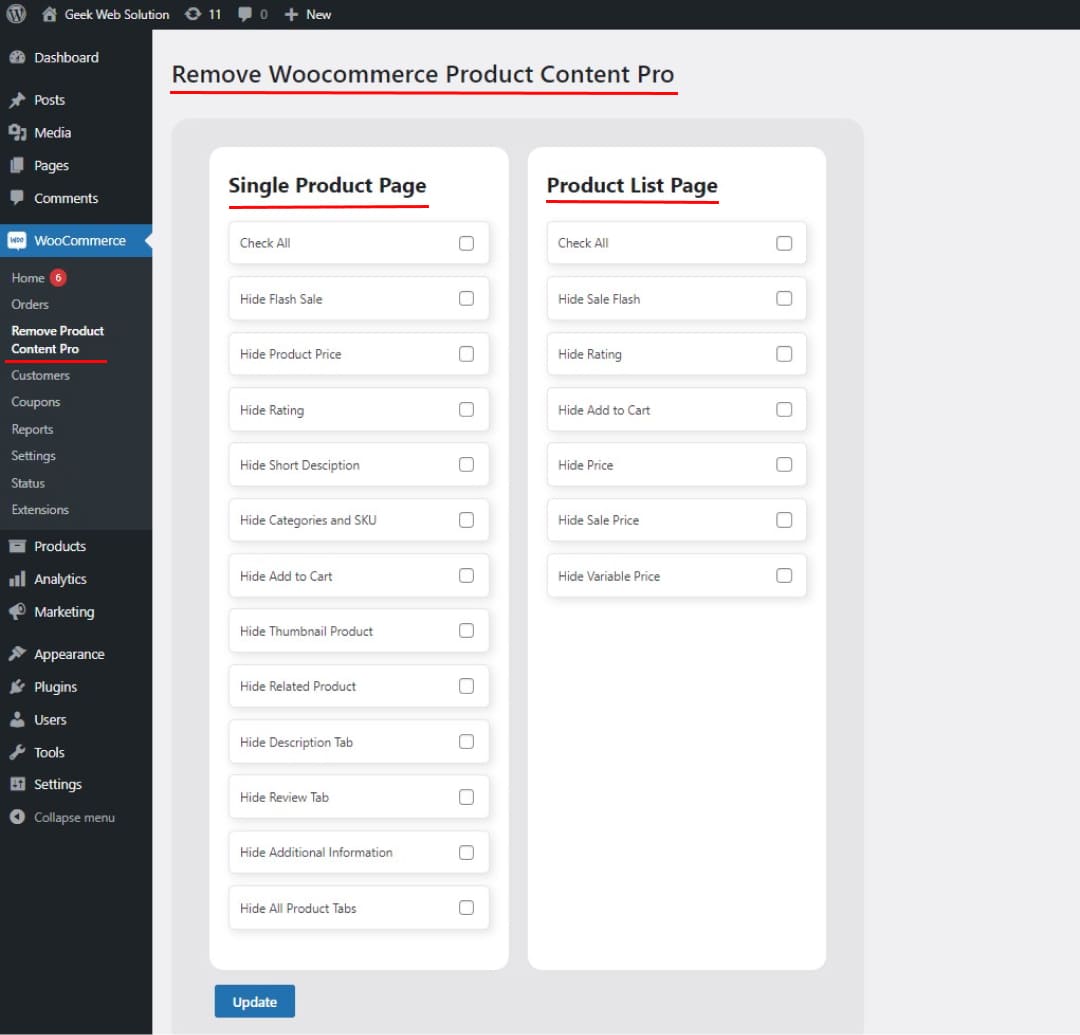Expand the New dropdown in the admin bar
The image size is (1080, 1035).
click(307, 14)
